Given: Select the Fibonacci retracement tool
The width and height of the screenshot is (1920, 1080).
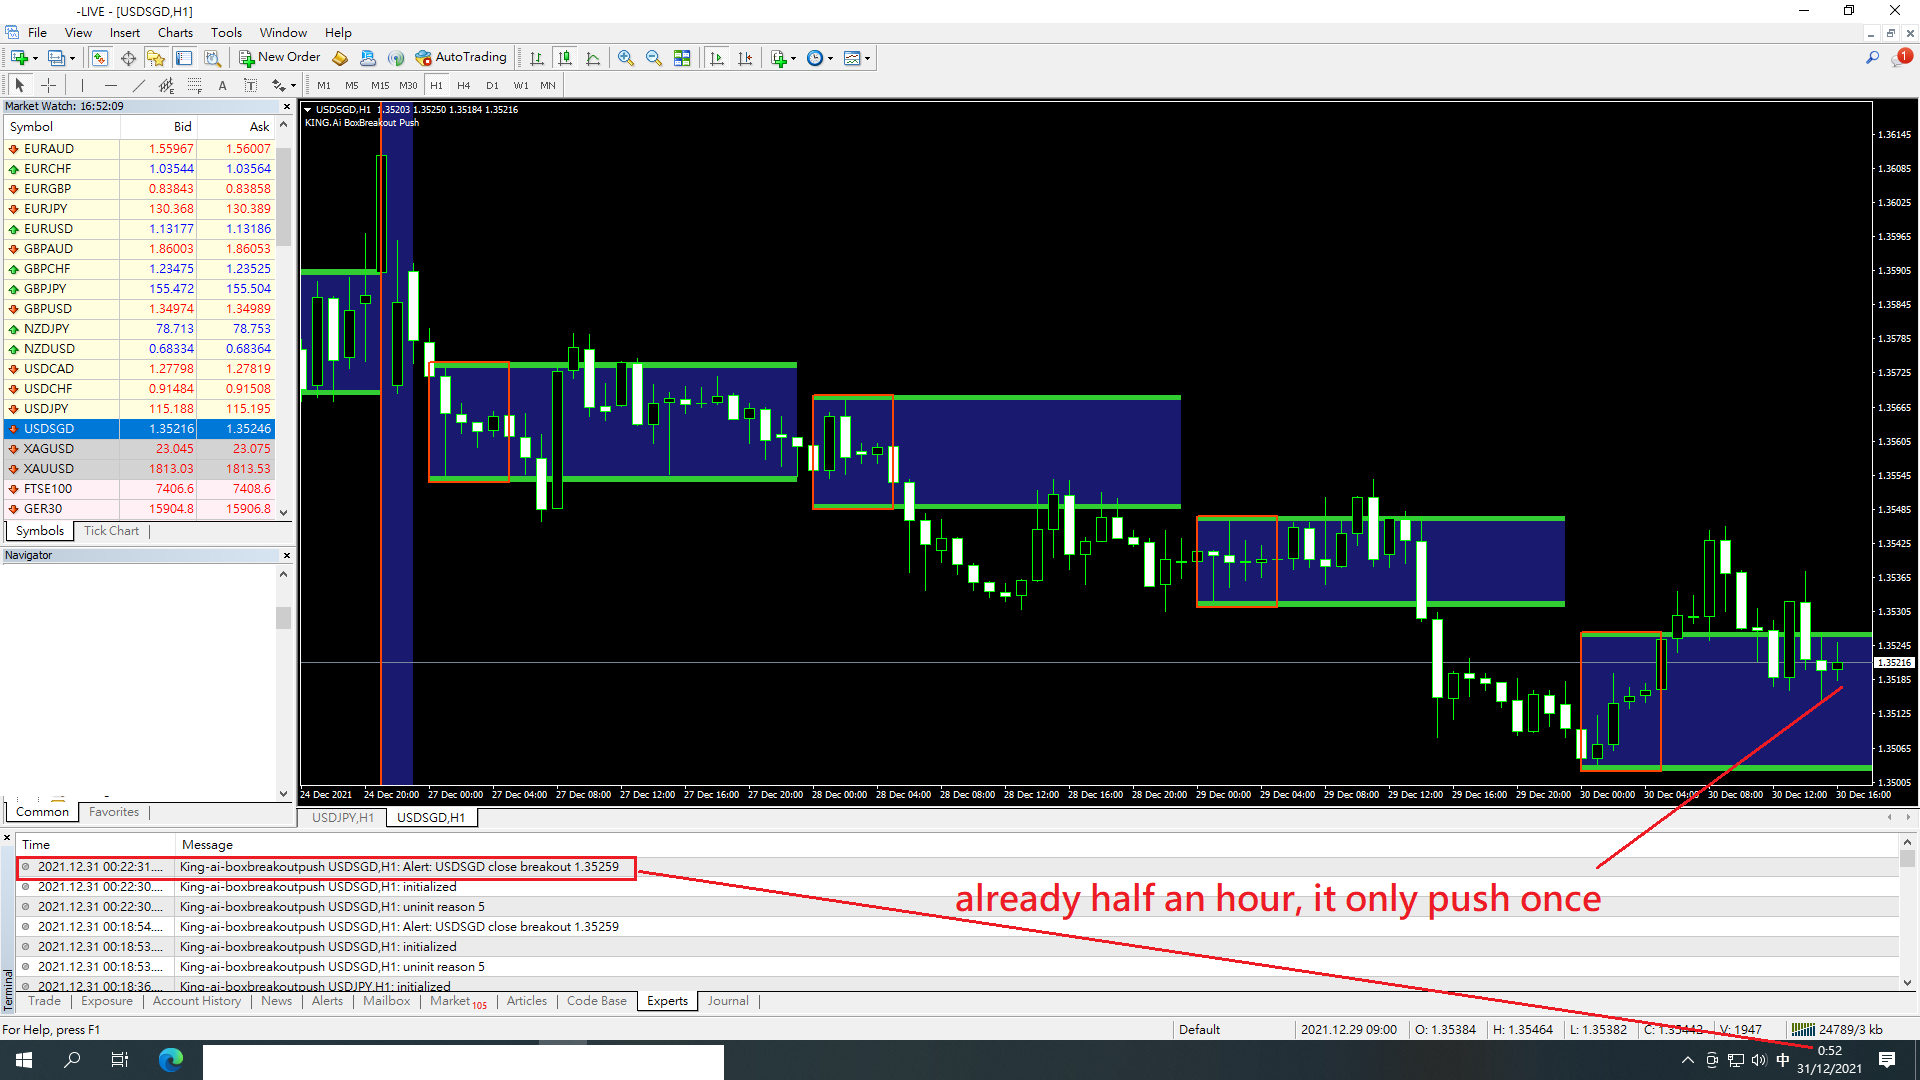Looking at the screenshot, I should click(x=195, y=85).
